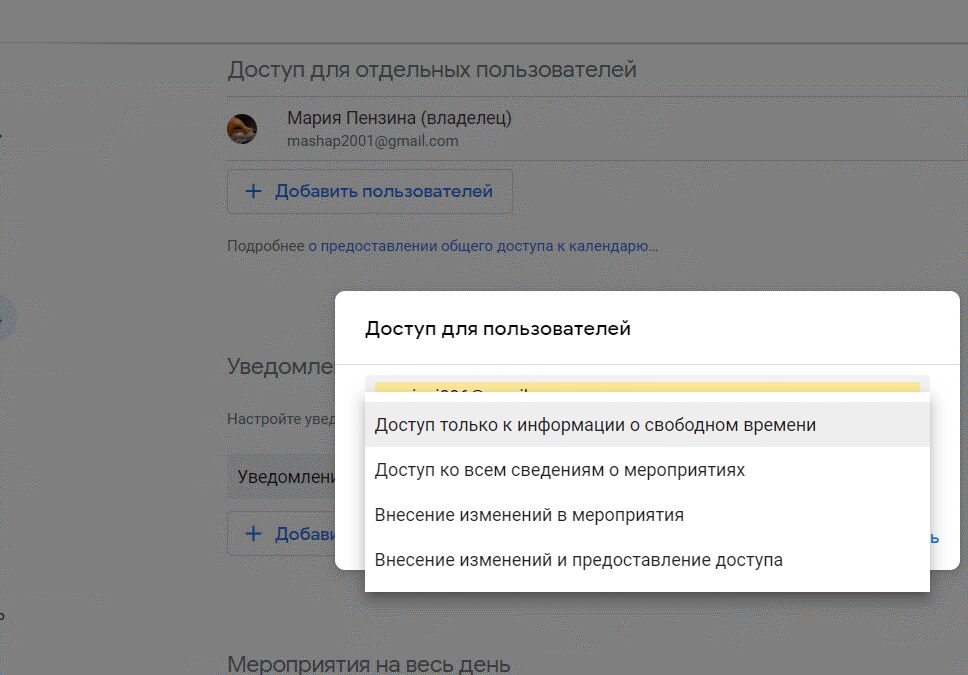Click the owner name Мария Пензина (владелец)
968x675 pixels.
point(399,118)
